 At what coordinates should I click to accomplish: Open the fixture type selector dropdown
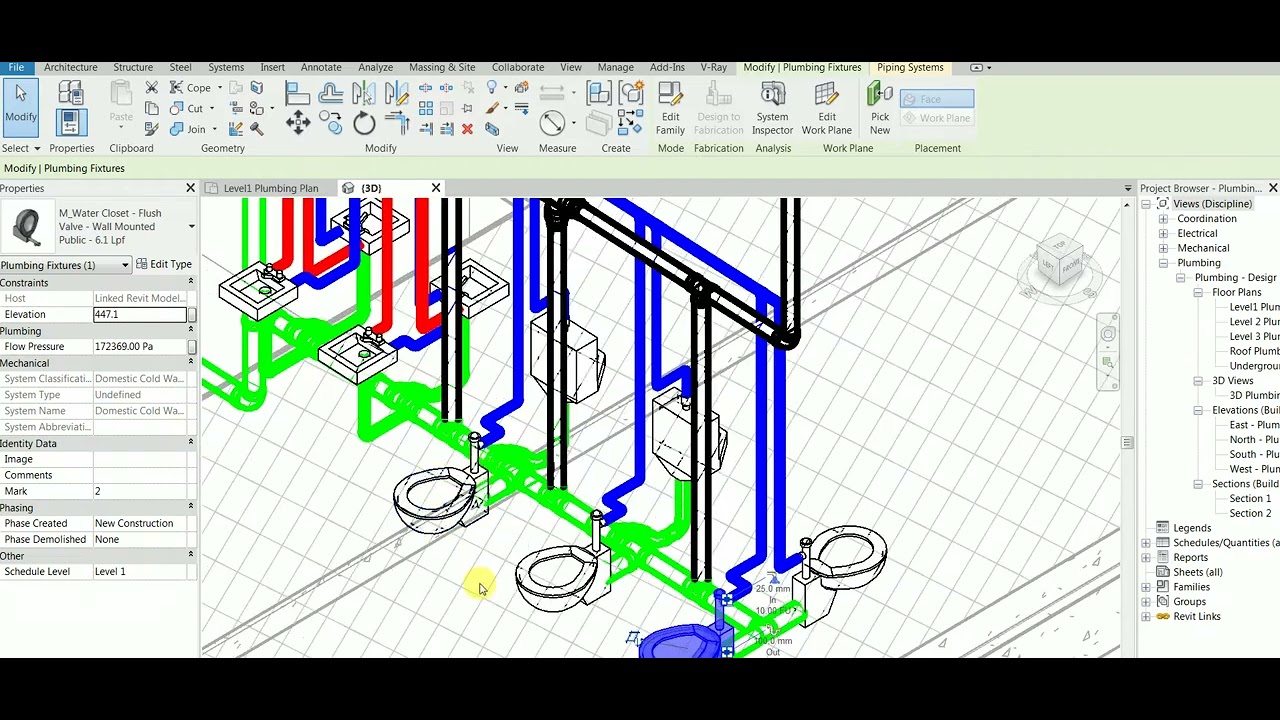pos(191,227)
